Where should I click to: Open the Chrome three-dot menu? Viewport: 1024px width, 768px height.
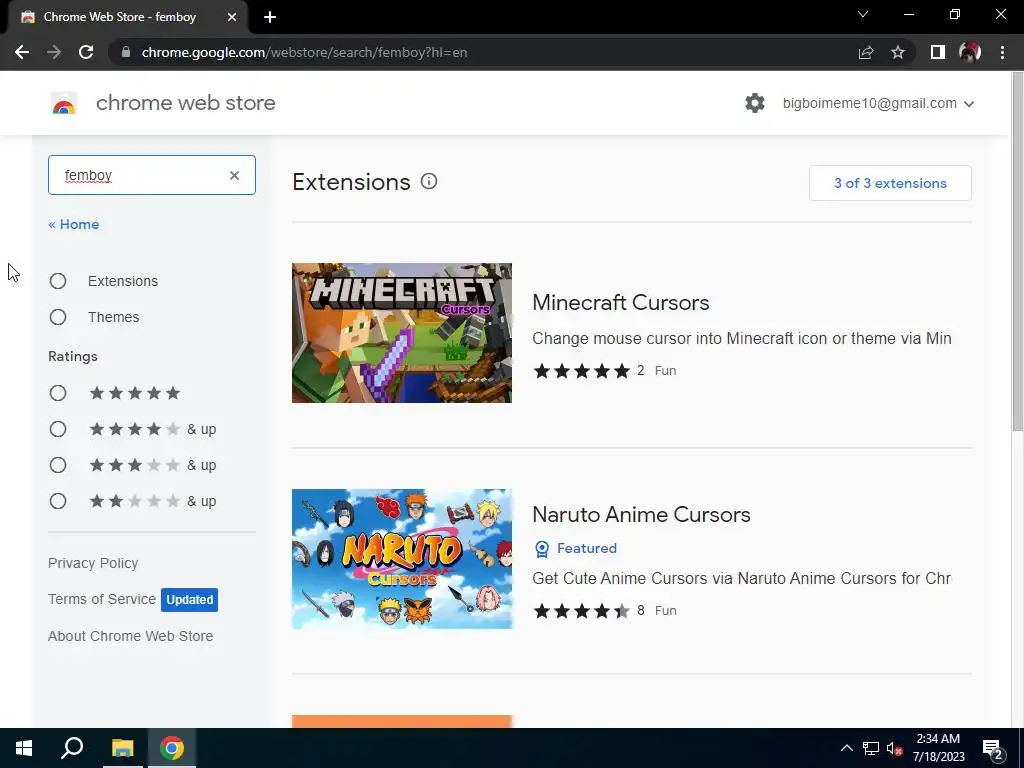(x=1002, y=52)
